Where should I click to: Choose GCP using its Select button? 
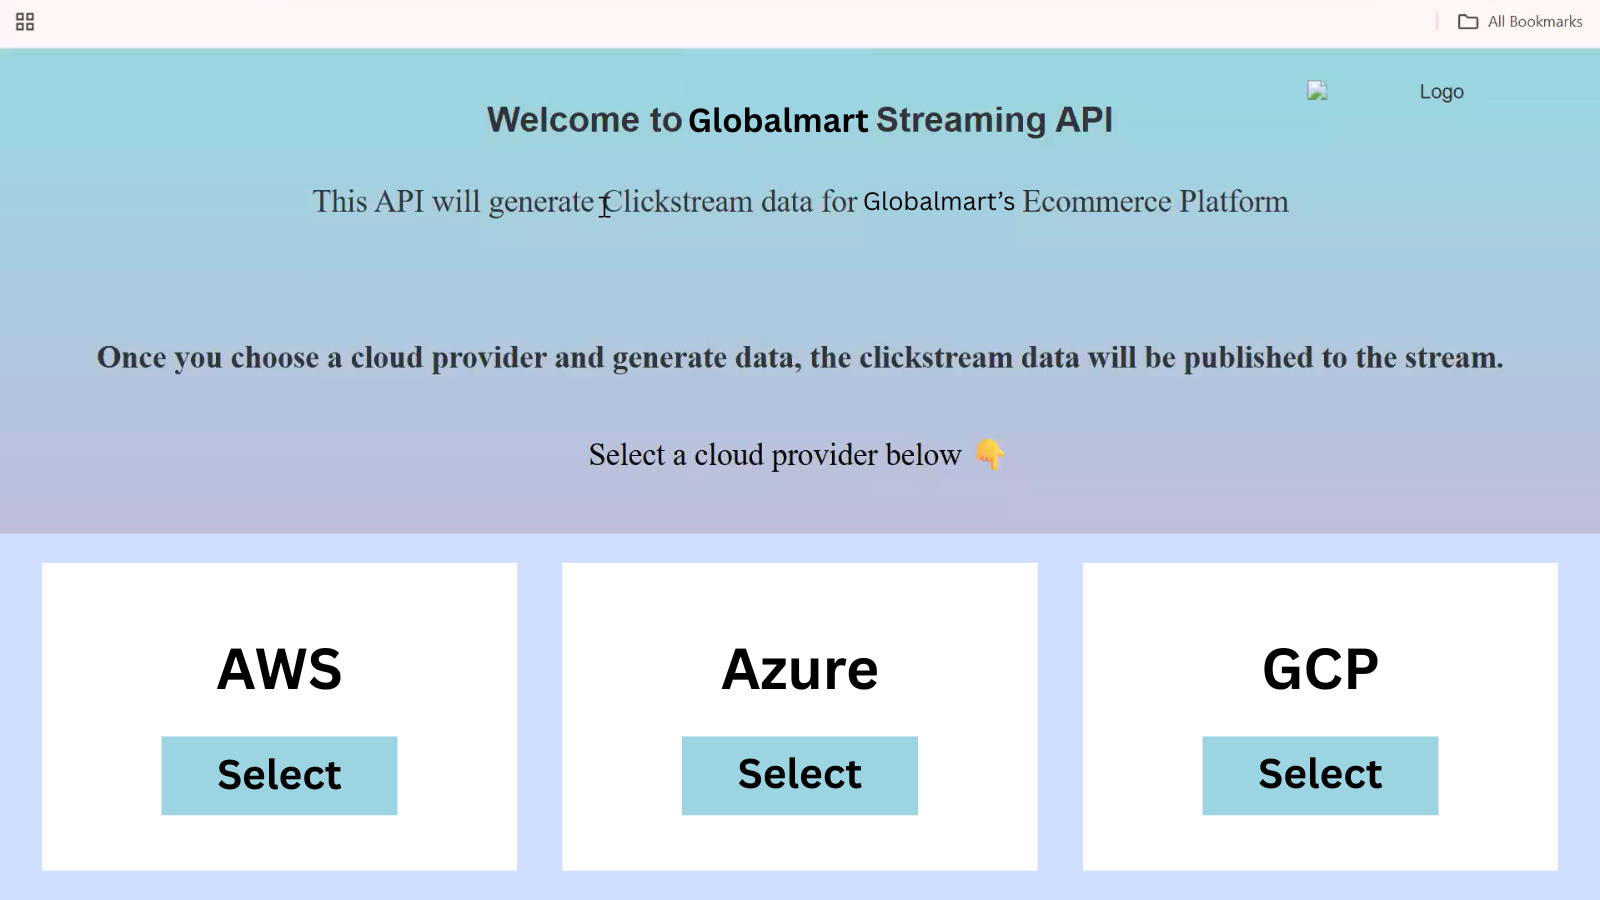point(1320,775)
